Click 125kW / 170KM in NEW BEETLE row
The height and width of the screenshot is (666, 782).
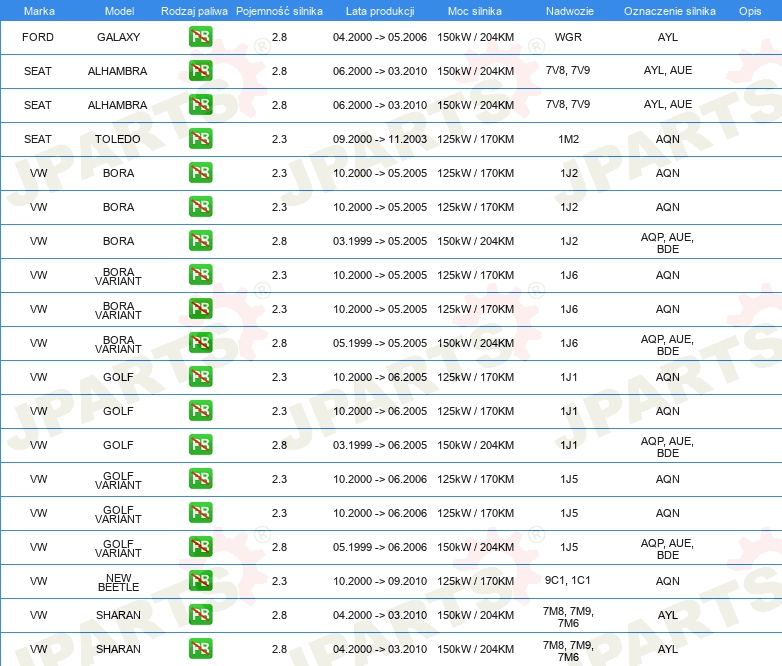476,581
